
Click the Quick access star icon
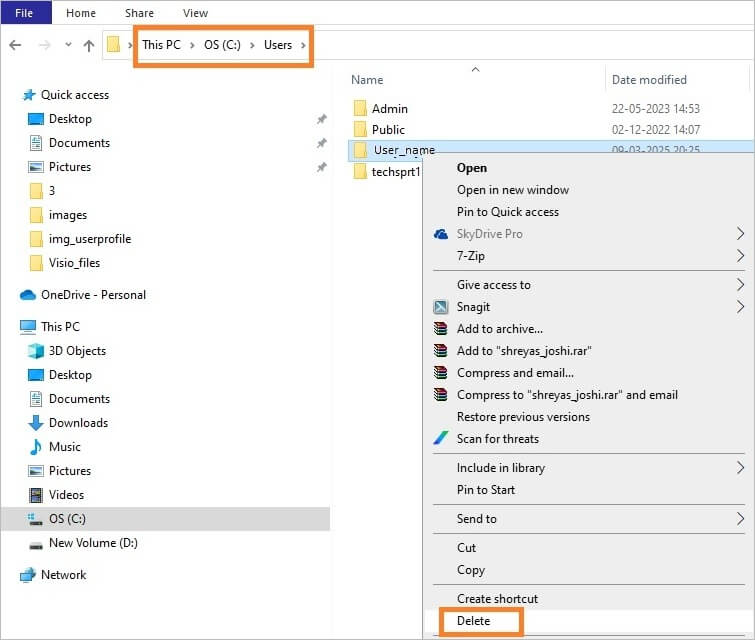click(29, 95)
